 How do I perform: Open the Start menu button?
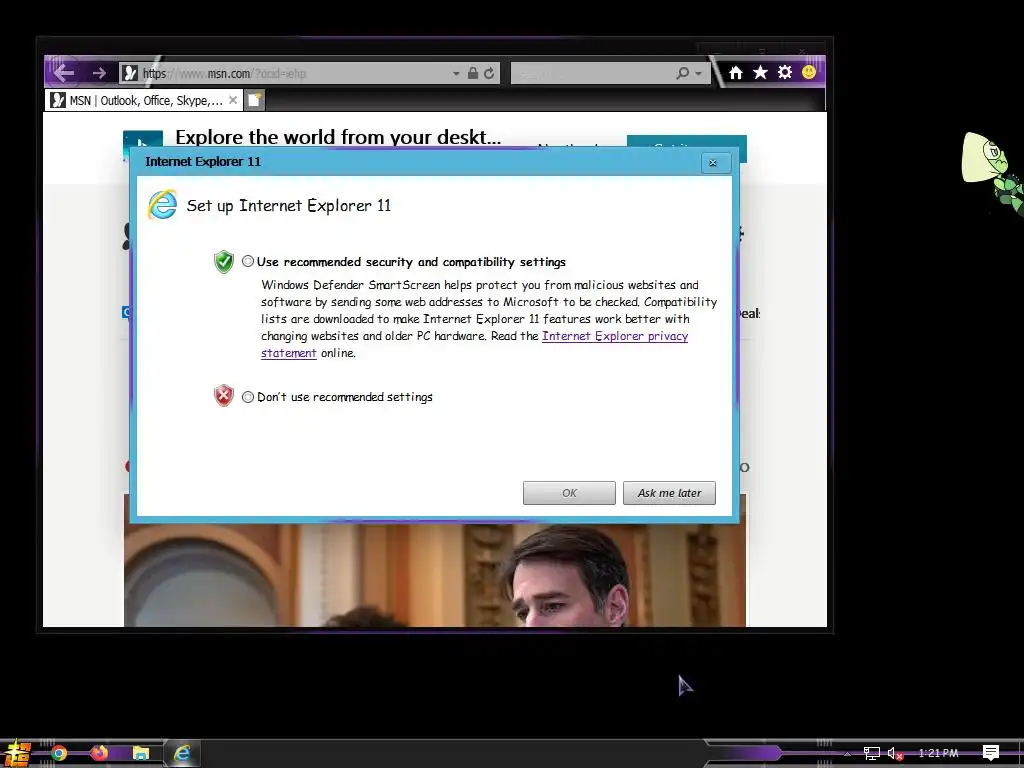tap(16, 754)
